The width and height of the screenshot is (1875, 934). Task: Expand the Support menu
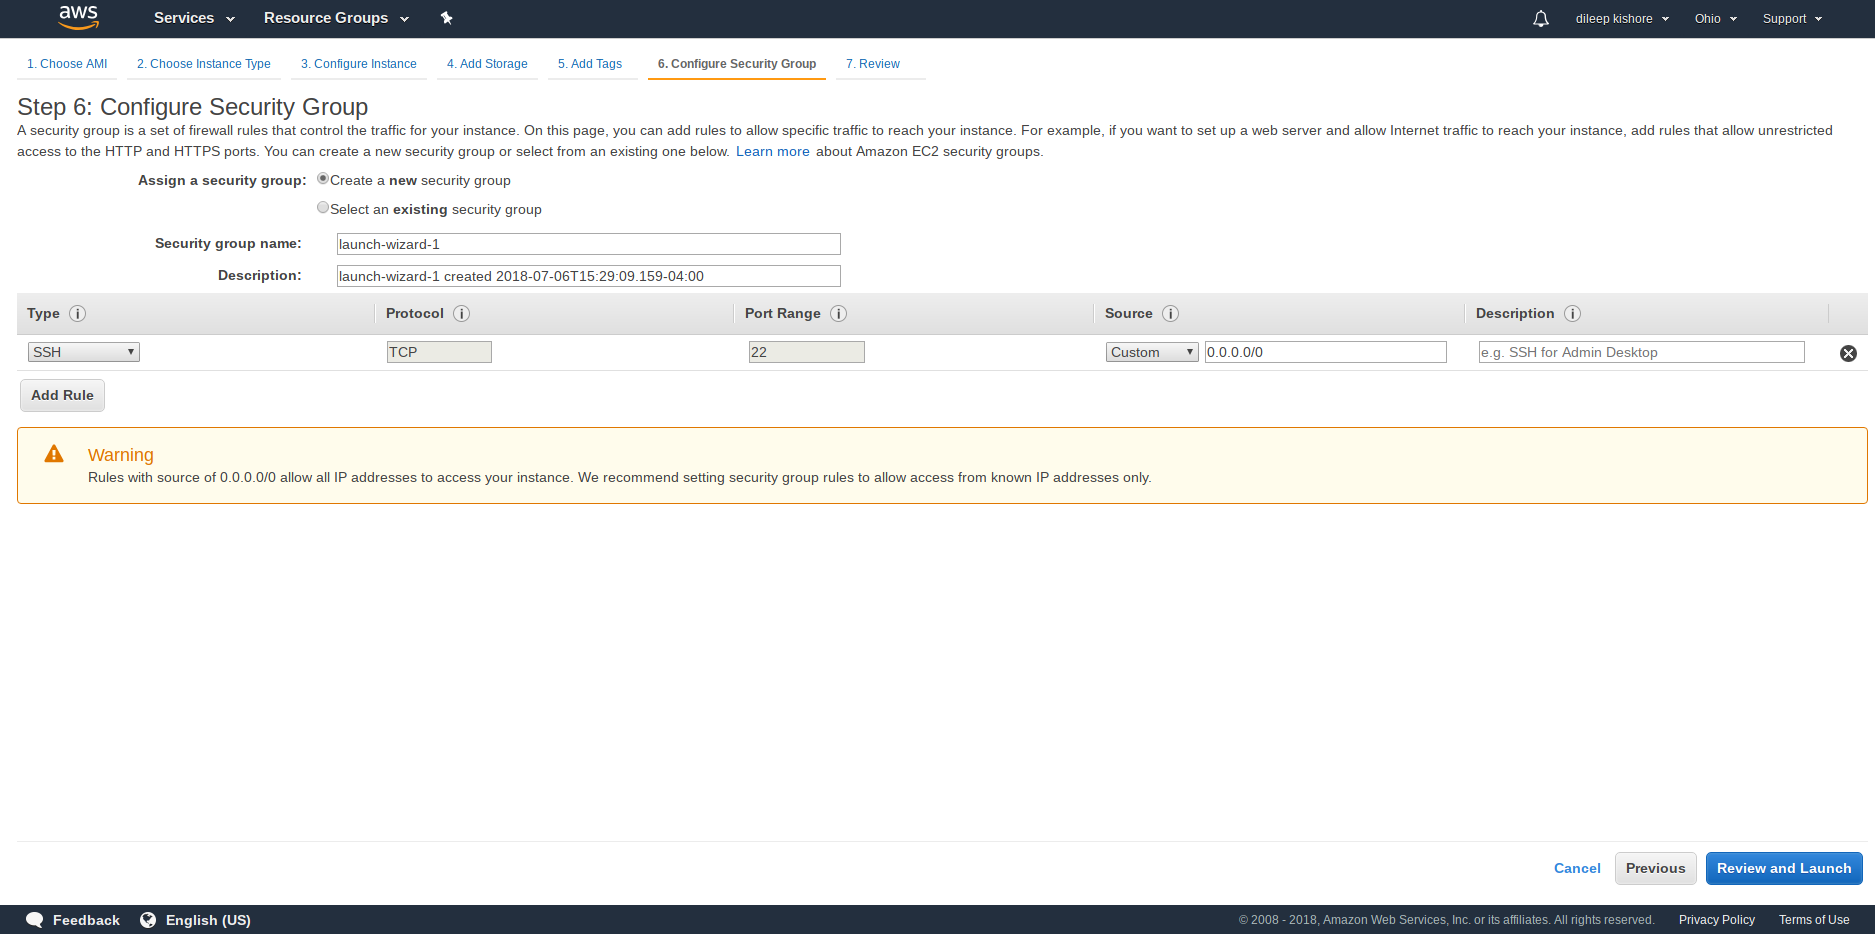[1792, 19]
